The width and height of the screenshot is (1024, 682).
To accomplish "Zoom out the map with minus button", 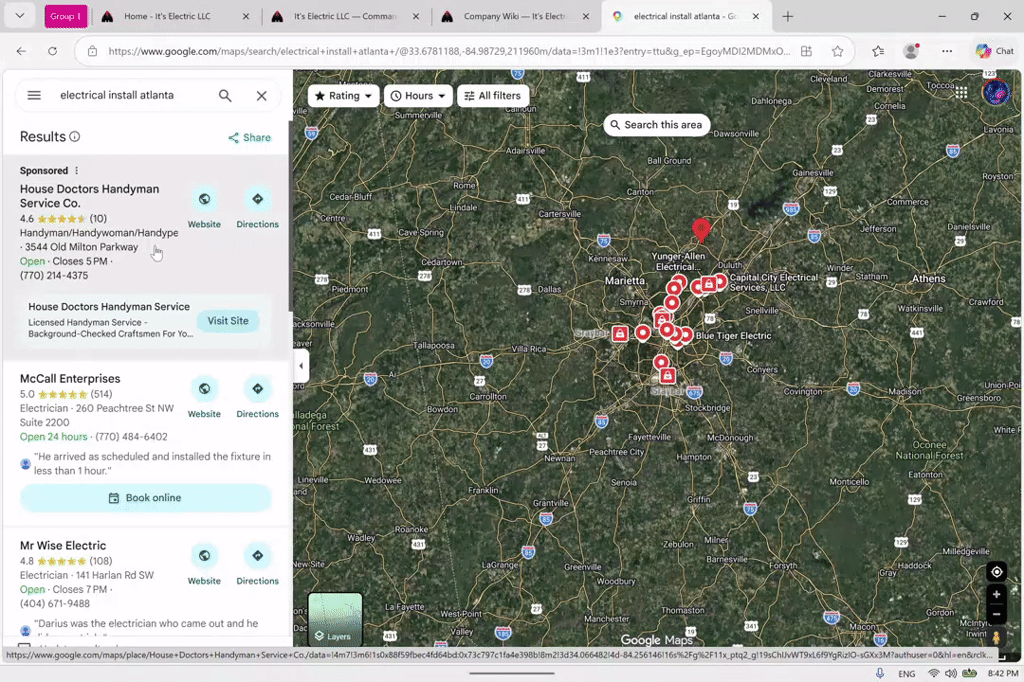I will pyautogui.click(x=997, y=614).
